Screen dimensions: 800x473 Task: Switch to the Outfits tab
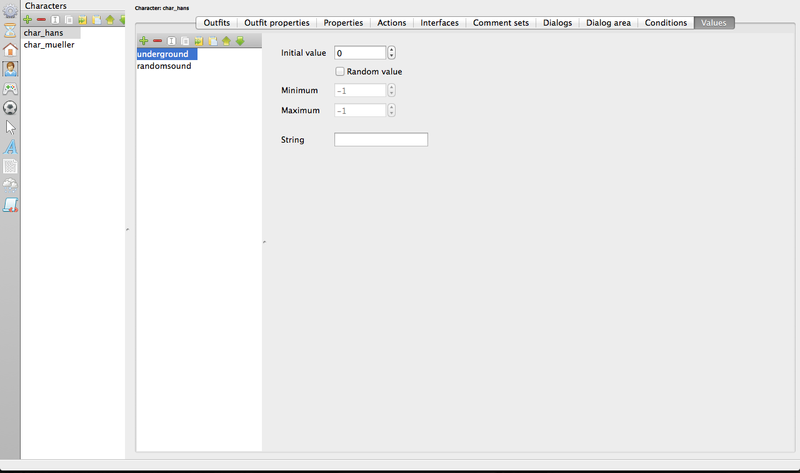tap(216, 22)
